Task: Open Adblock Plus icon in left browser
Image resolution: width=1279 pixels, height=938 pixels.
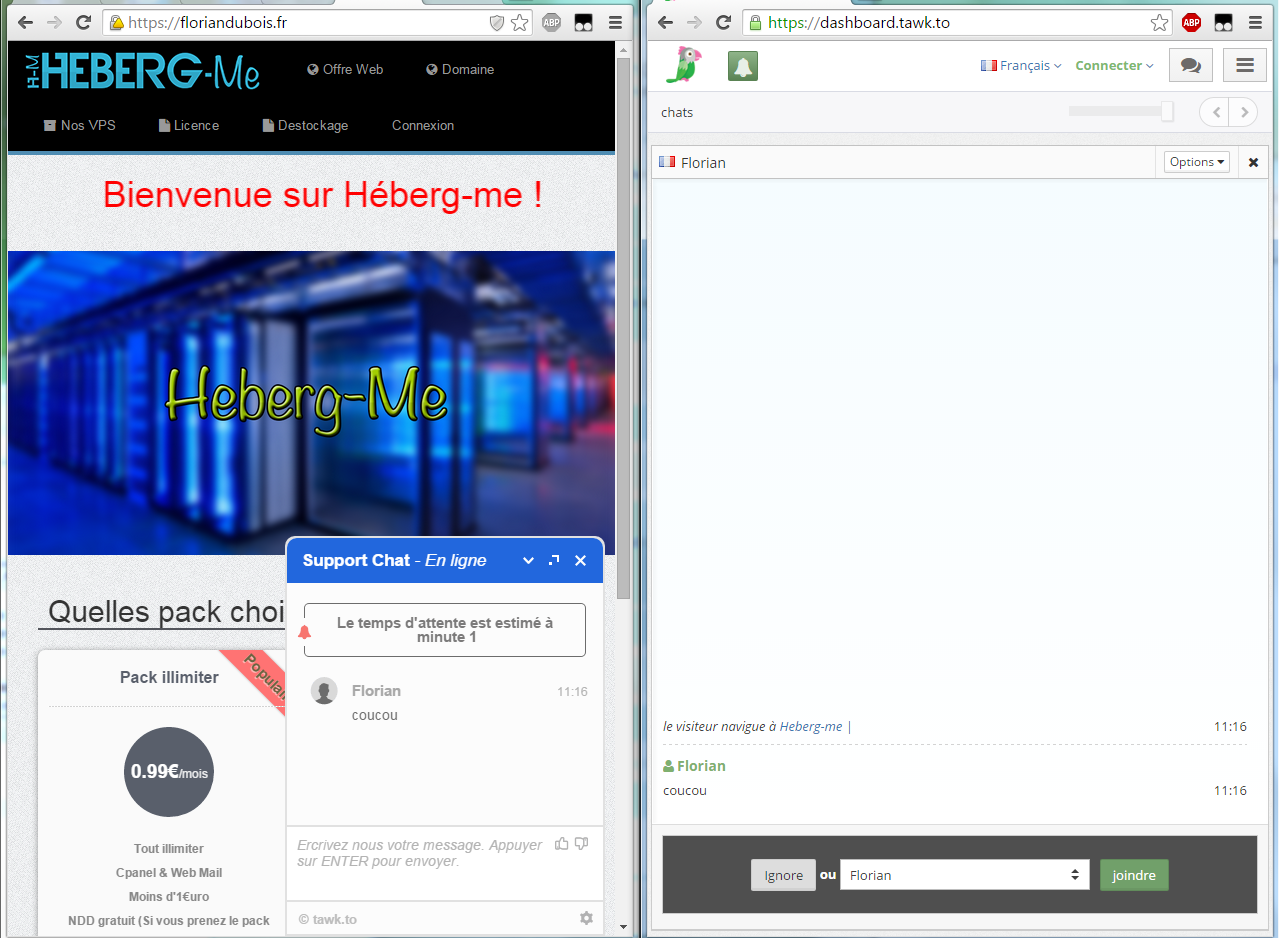Action: [552, 22]
